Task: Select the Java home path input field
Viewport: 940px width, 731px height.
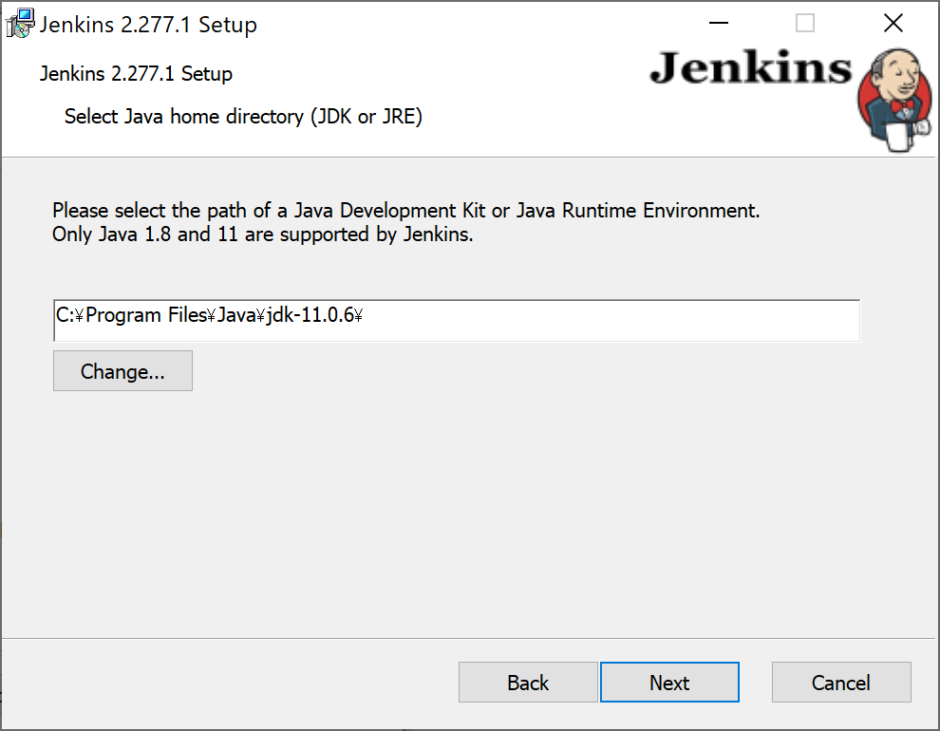Action: [x=456, y=320]
